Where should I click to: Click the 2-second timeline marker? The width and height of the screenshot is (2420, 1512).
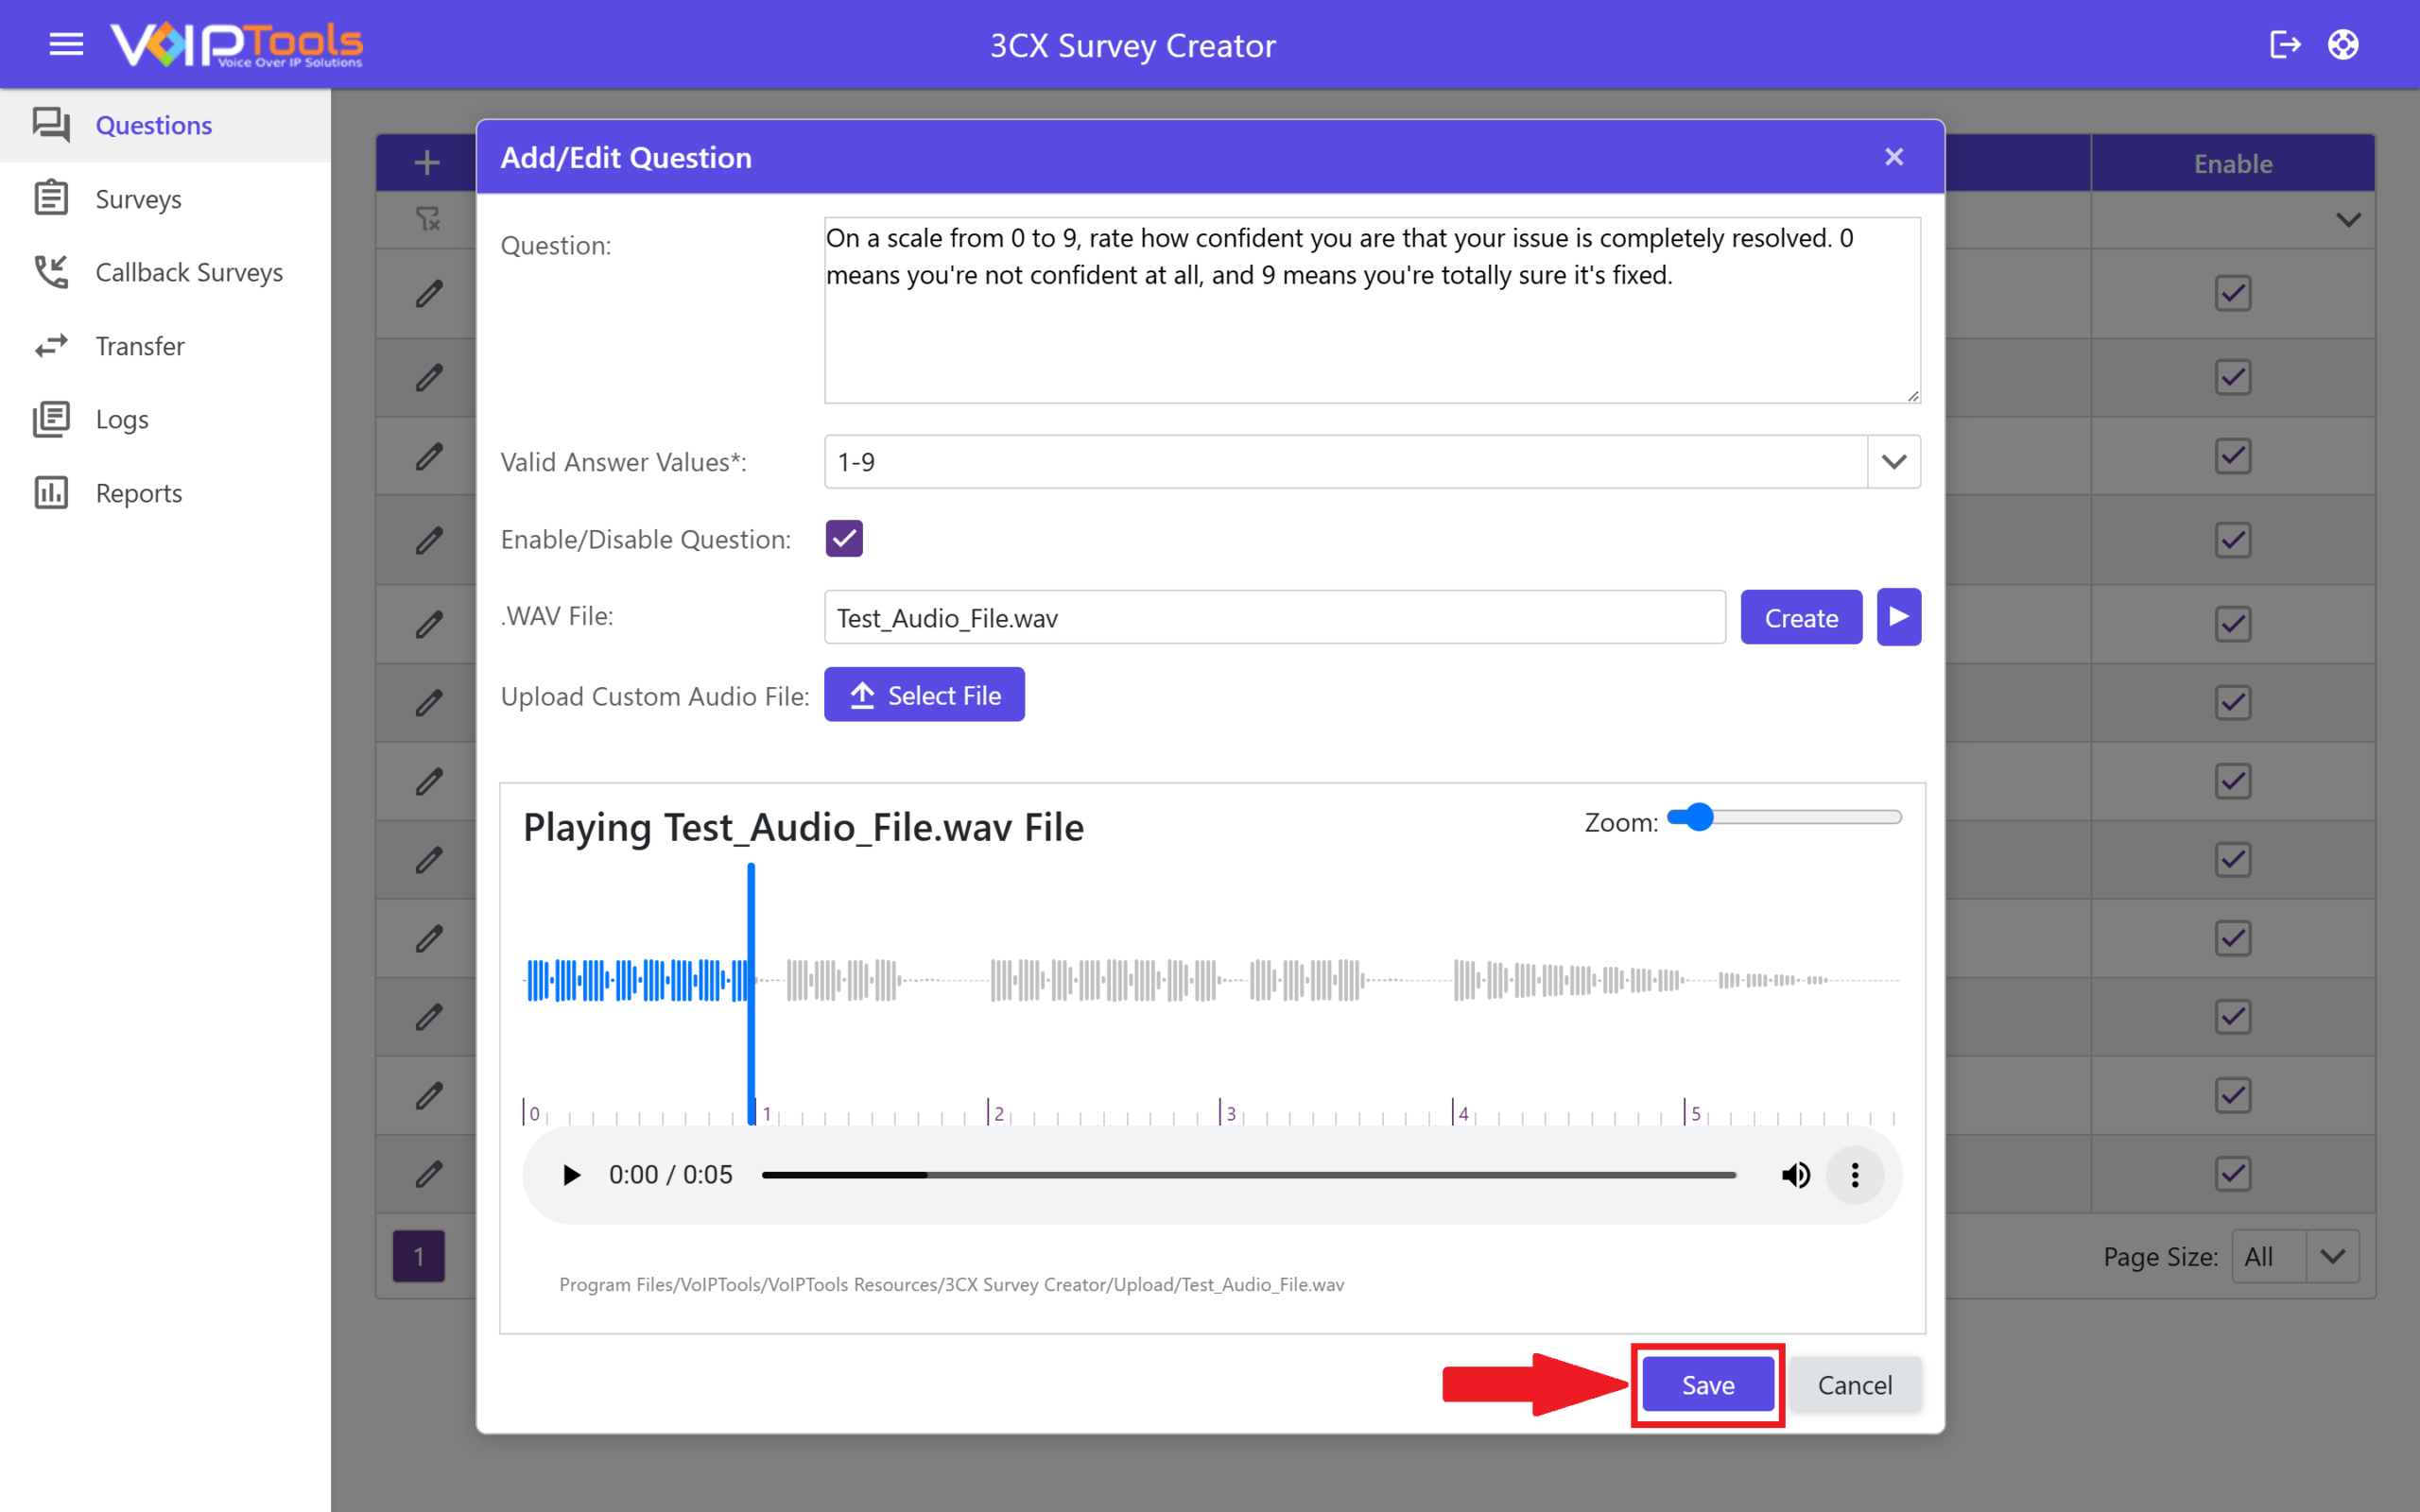point(996,1112)
